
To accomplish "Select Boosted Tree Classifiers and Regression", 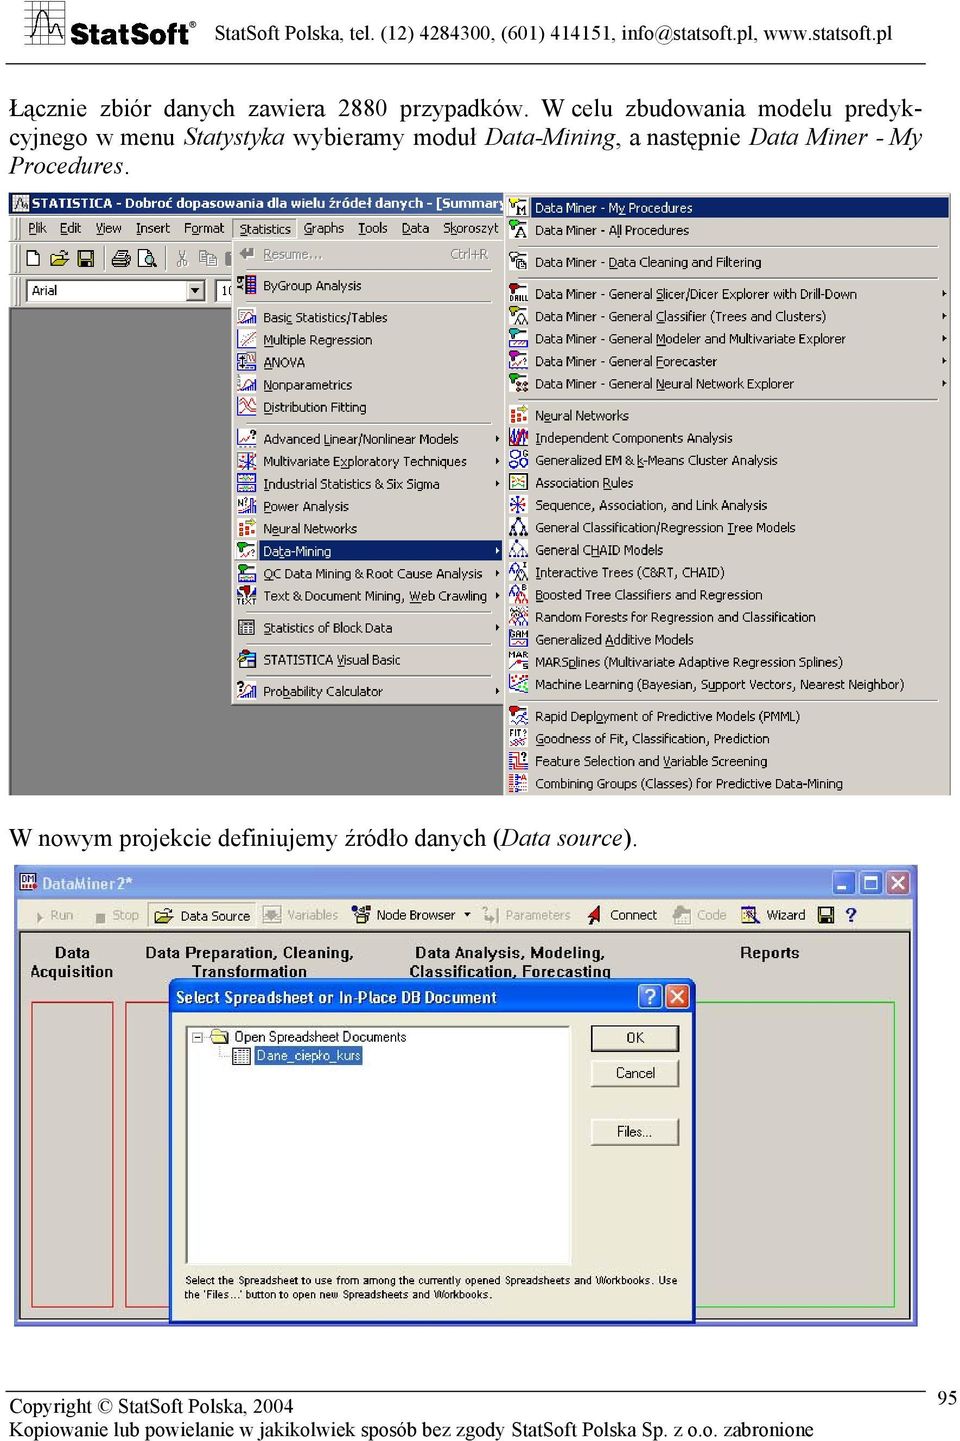I will 727,594.
